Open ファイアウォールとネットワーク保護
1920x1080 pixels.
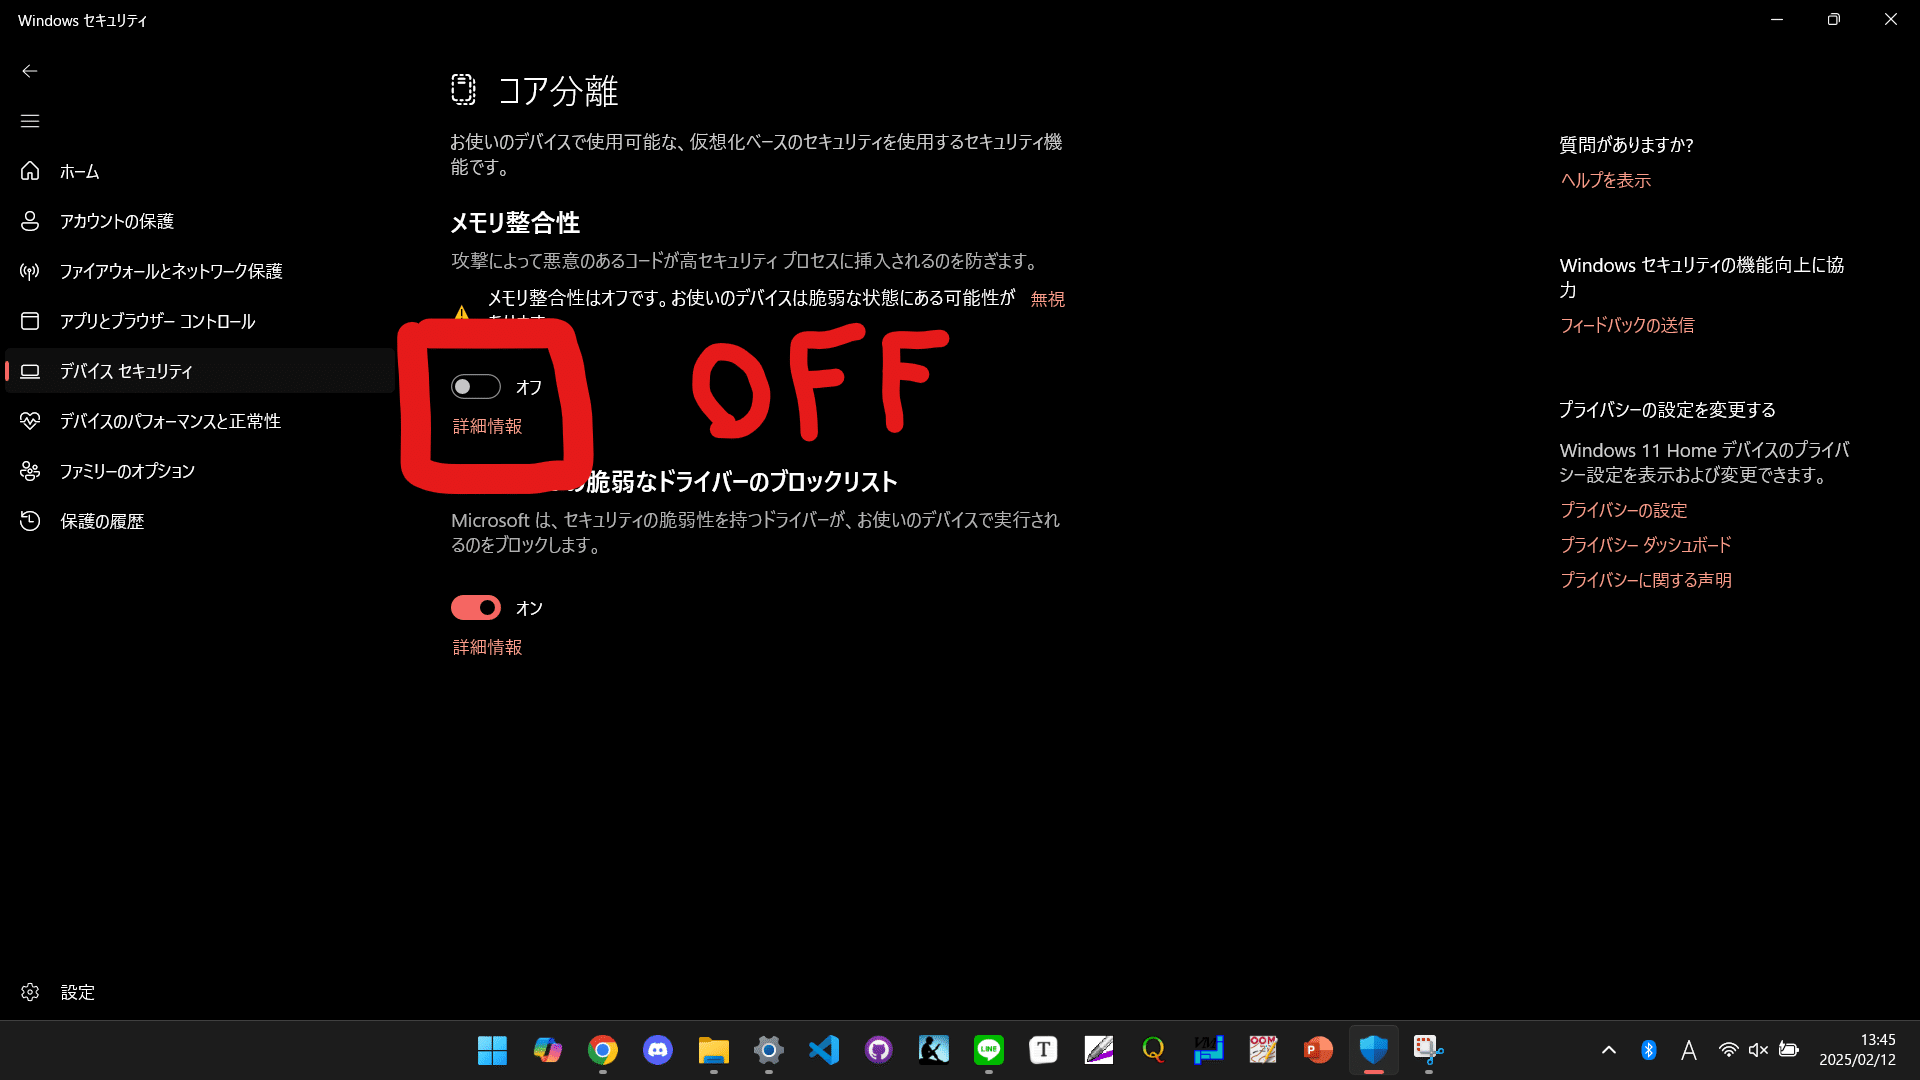pyautogui.click(x=200, y=271)
